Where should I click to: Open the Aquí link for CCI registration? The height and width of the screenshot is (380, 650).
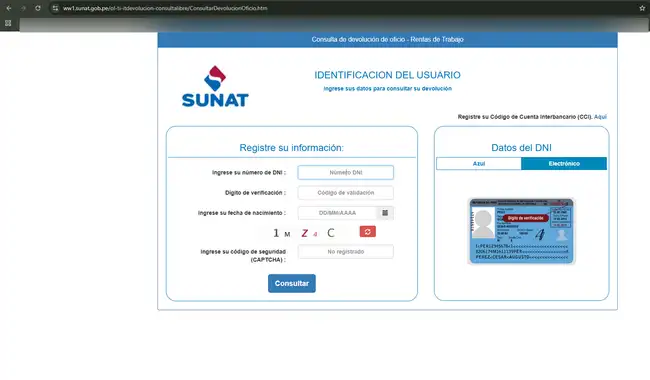[600, 117]
